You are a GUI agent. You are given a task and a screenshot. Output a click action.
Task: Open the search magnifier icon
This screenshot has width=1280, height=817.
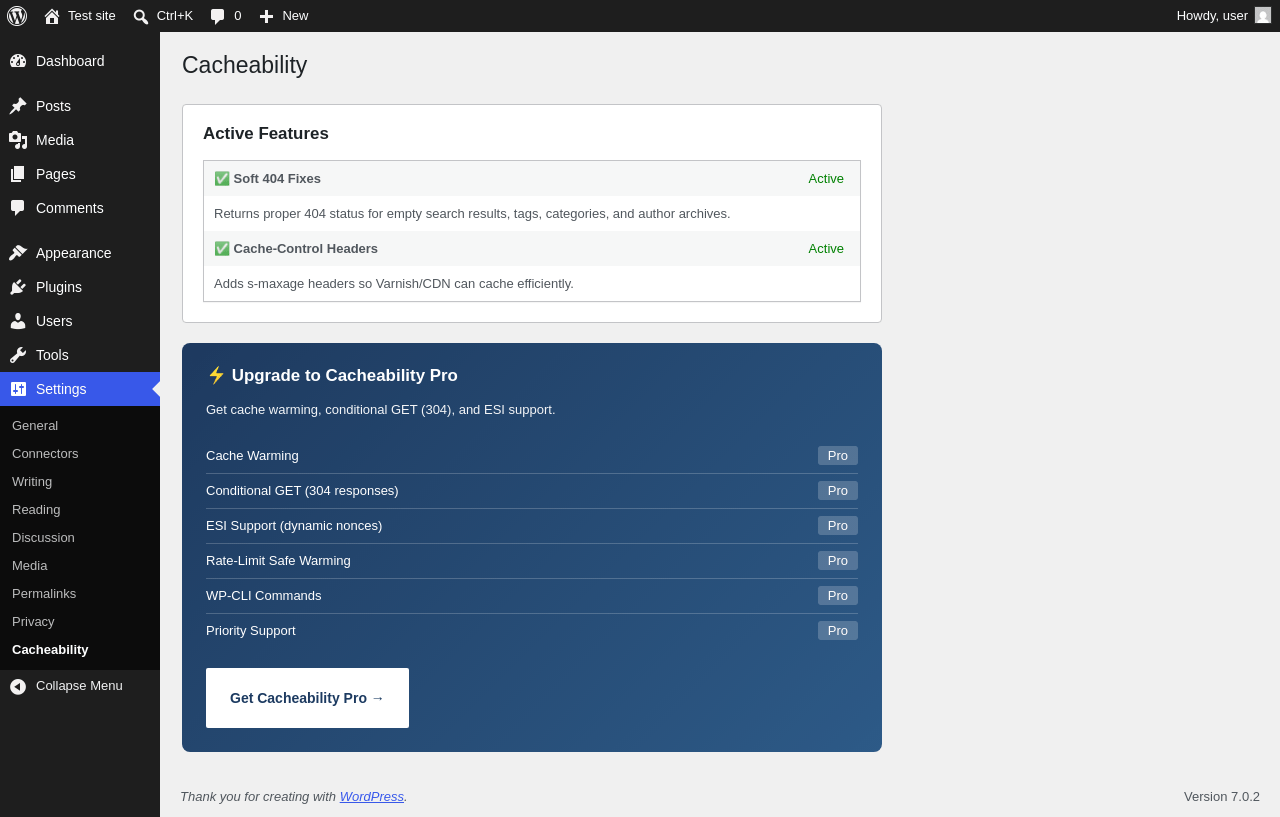(141, 16)
